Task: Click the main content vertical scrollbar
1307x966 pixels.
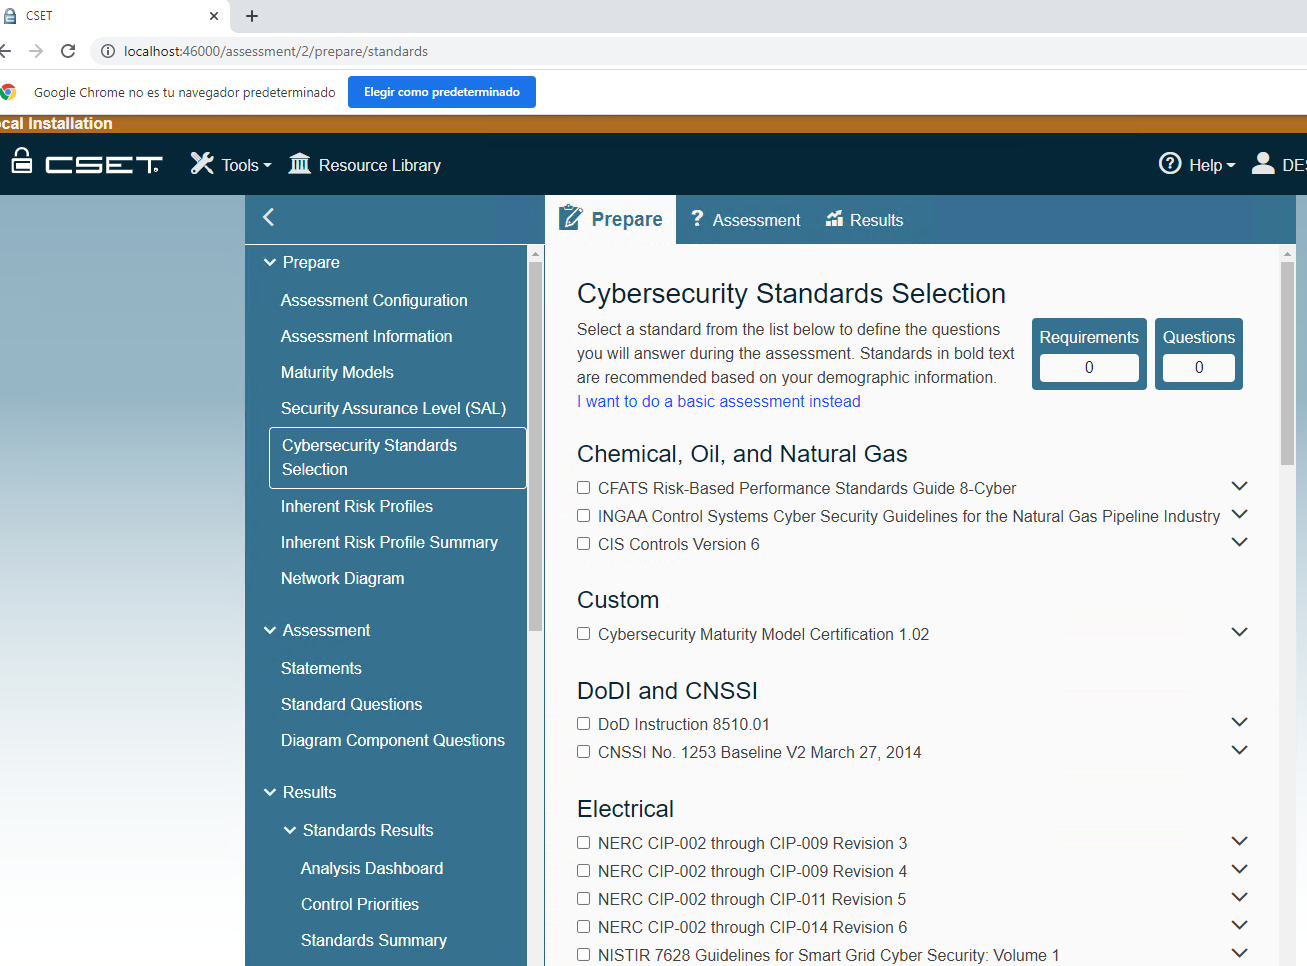Action: [1287, 400]
